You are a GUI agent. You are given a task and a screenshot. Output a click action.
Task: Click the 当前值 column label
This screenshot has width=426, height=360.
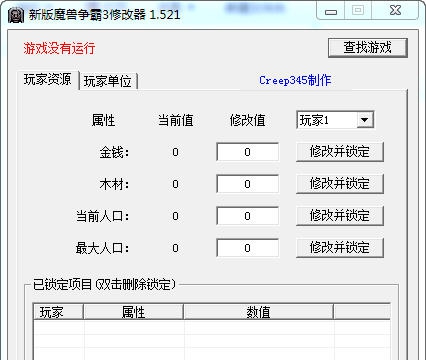[x=176, y=120]
